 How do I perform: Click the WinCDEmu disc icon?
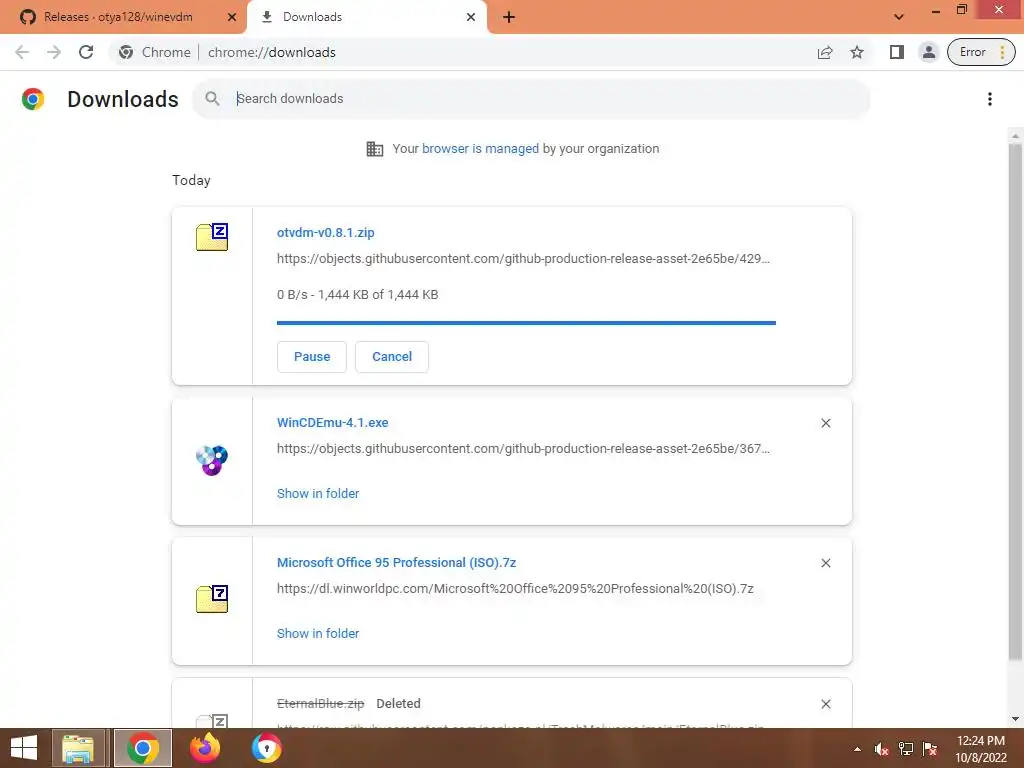tap(212, 460)
